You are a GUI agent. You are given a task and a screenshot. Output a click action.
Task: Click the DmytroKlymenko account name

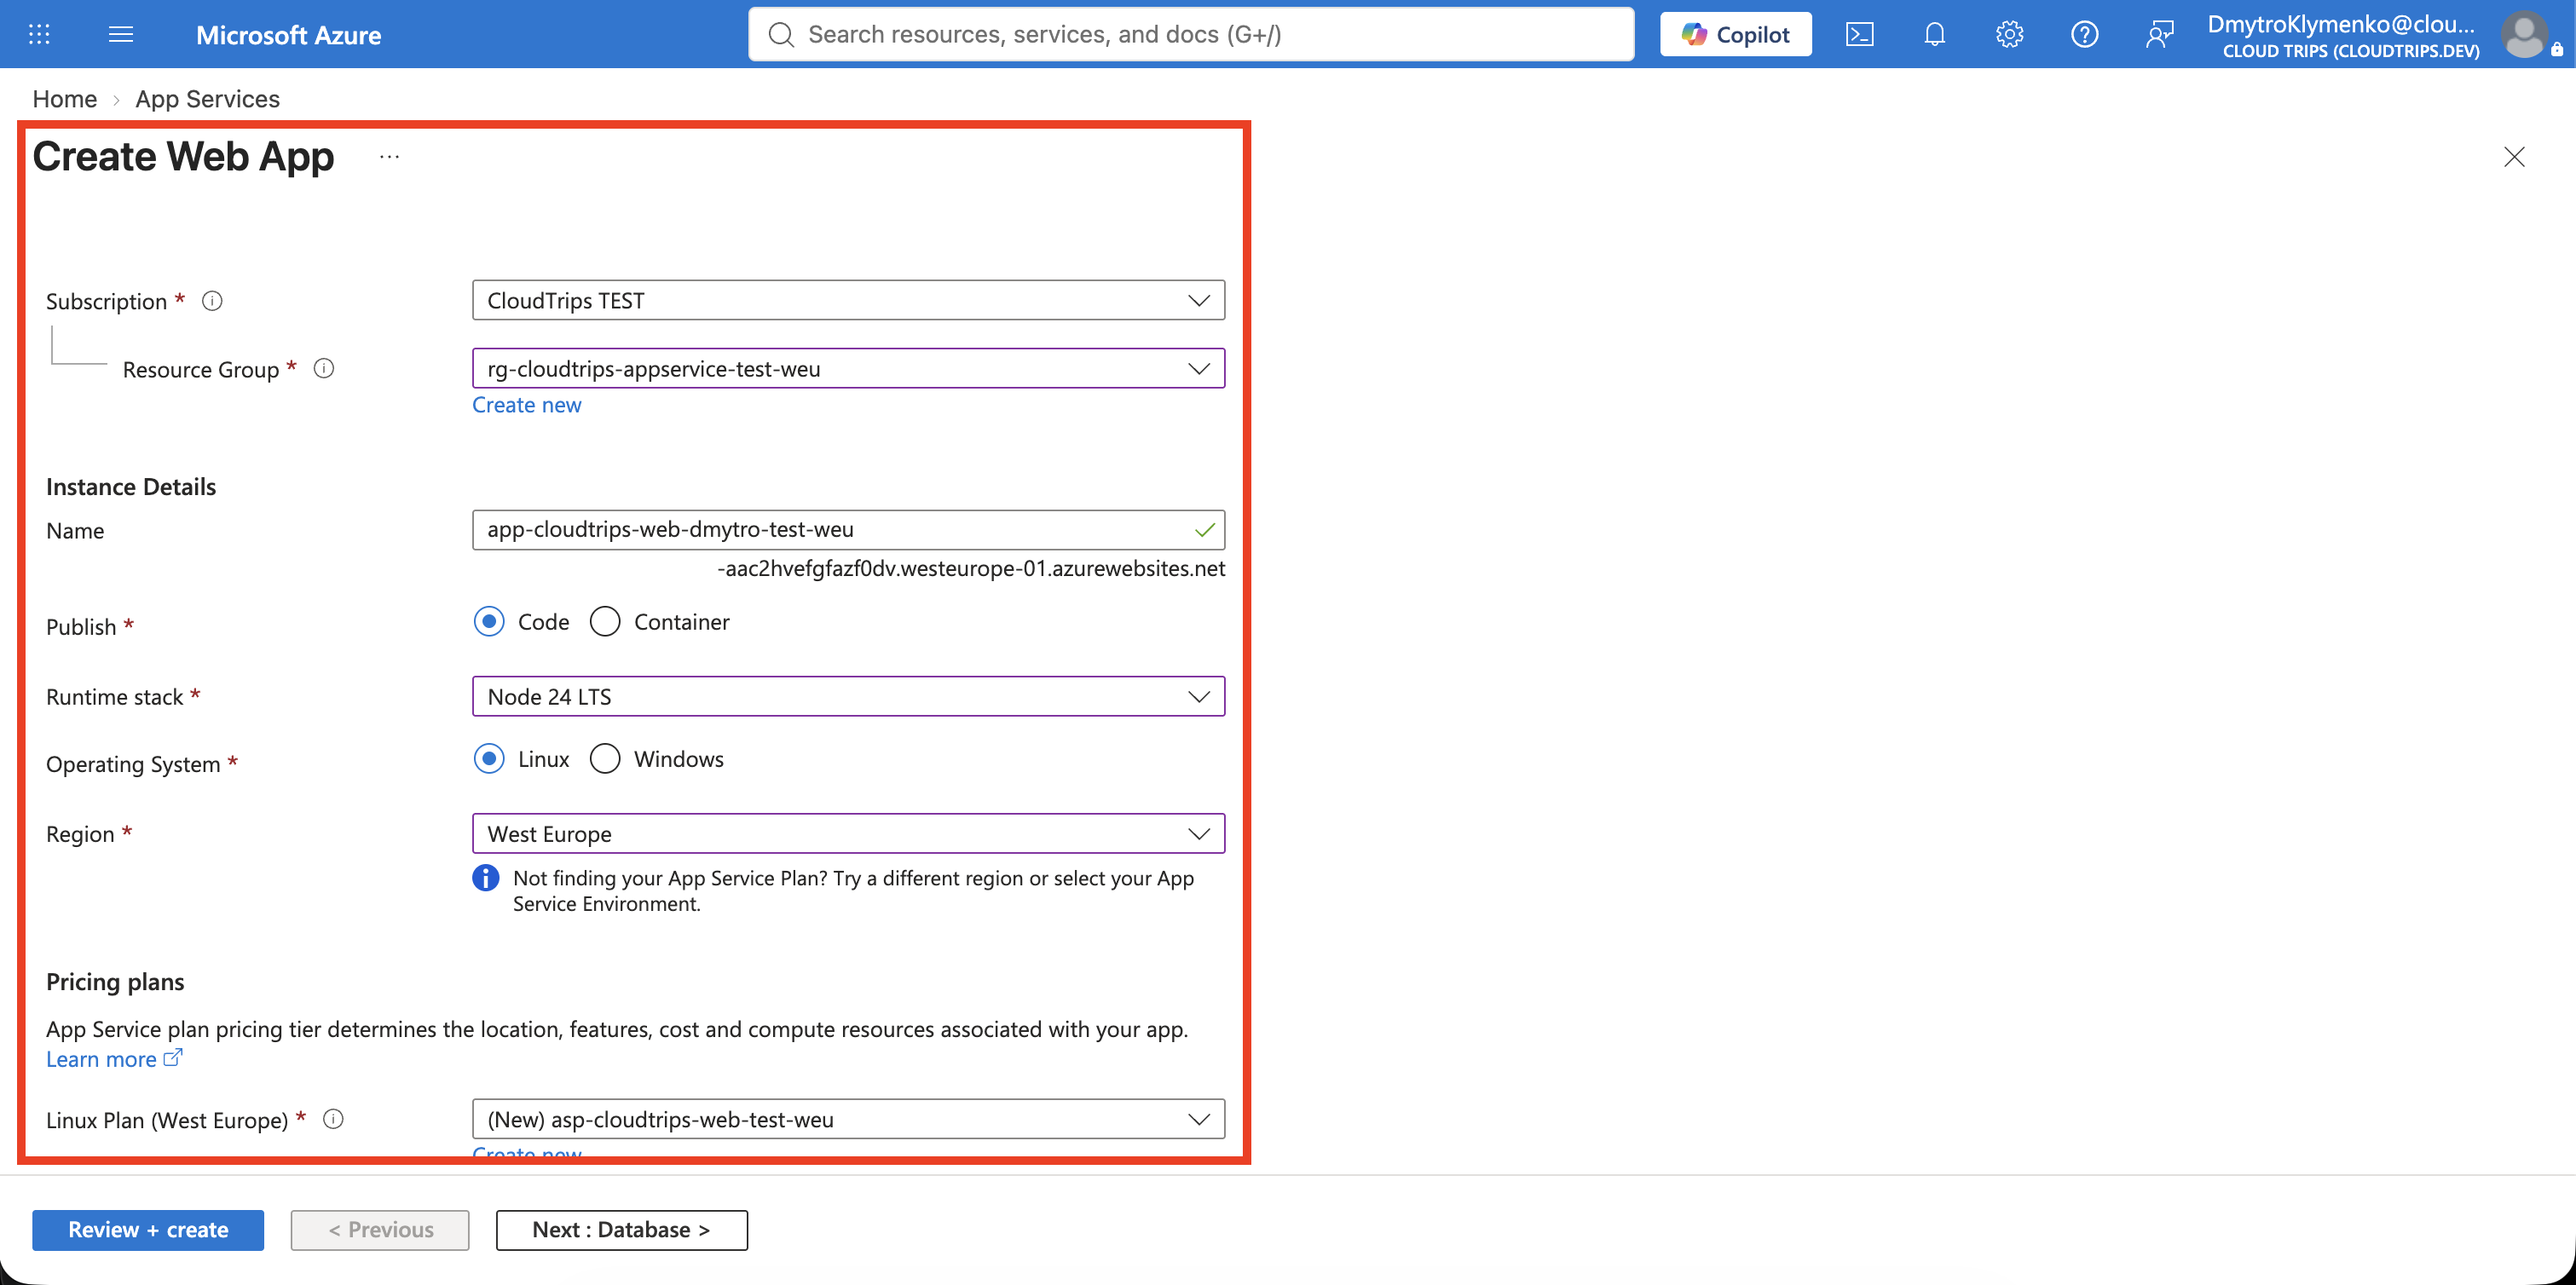(x=2341, y=24)
